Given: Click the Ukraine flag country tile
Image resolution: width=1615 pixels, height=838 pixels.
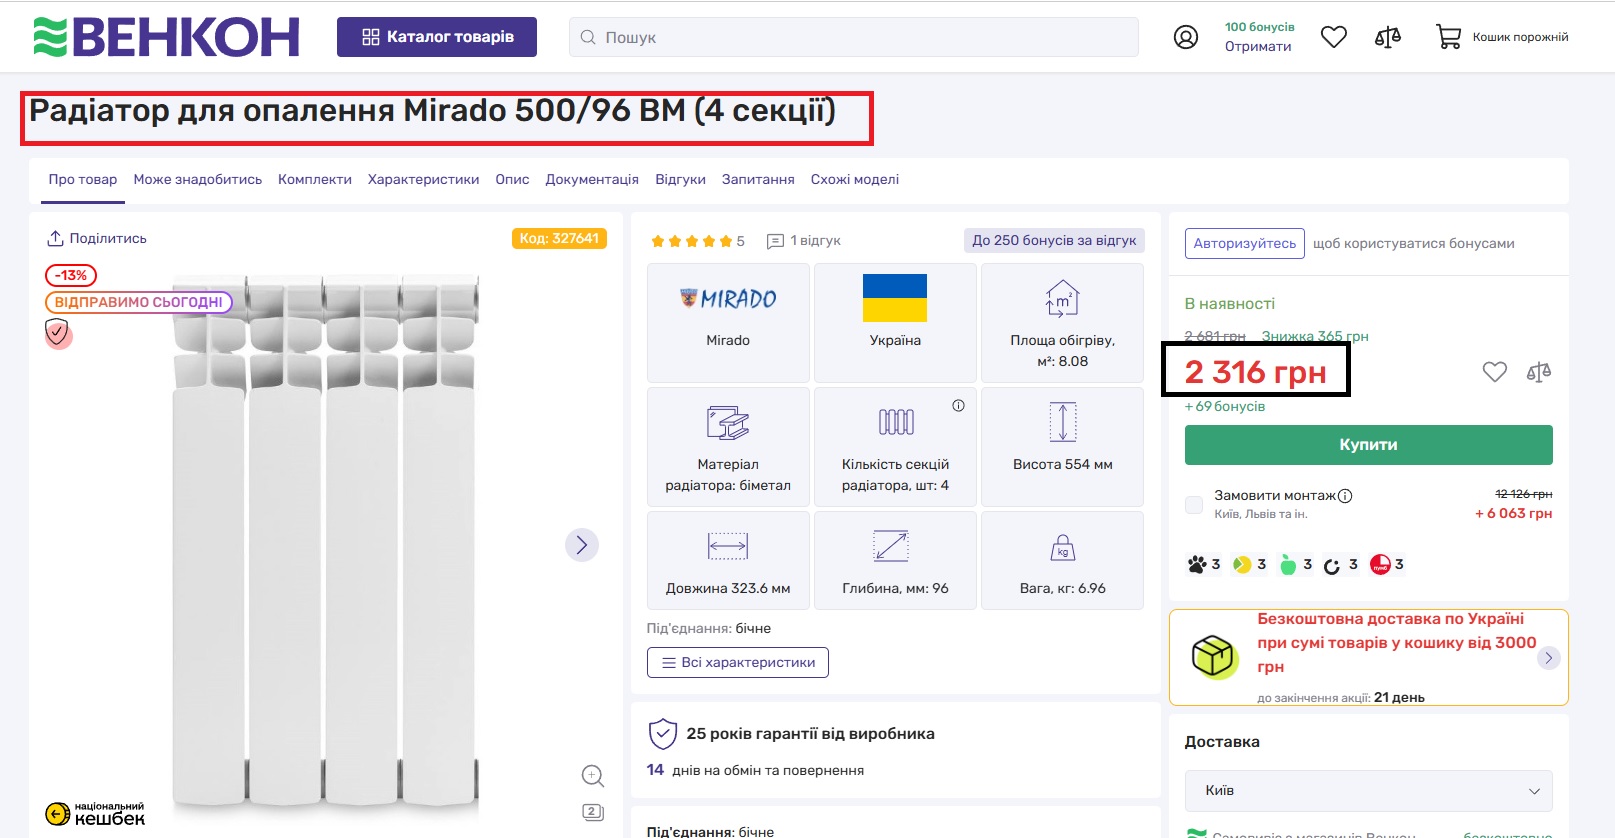Looking at the screenshot, I should pyautogui.click(x=895, y=322).
